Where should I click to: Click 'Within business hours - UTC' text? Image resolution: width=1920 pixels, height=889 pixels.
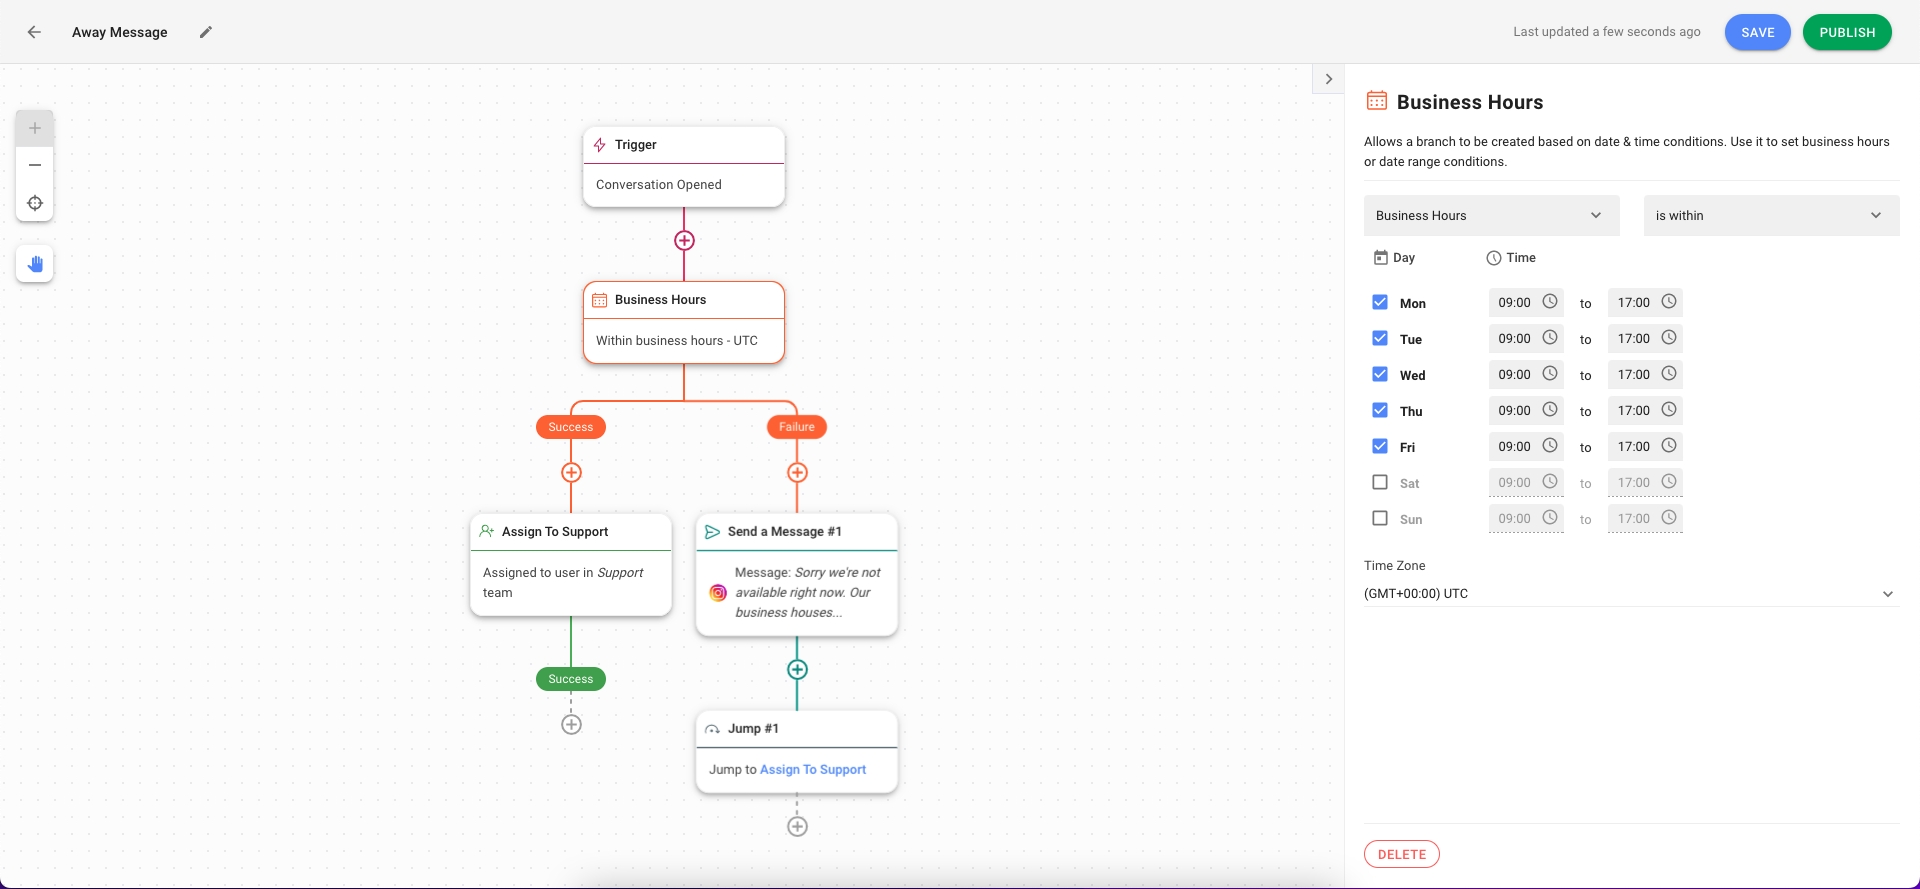(x=677, y=341)
